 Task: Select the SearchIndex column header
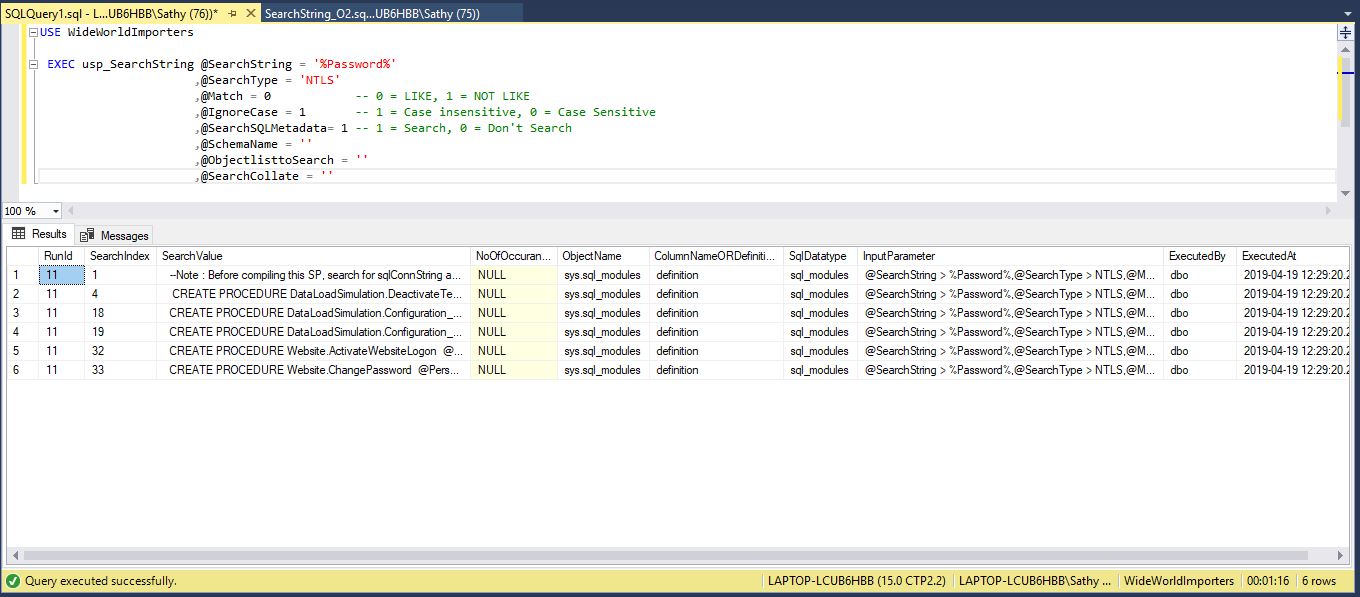click(x=120, y=256)
